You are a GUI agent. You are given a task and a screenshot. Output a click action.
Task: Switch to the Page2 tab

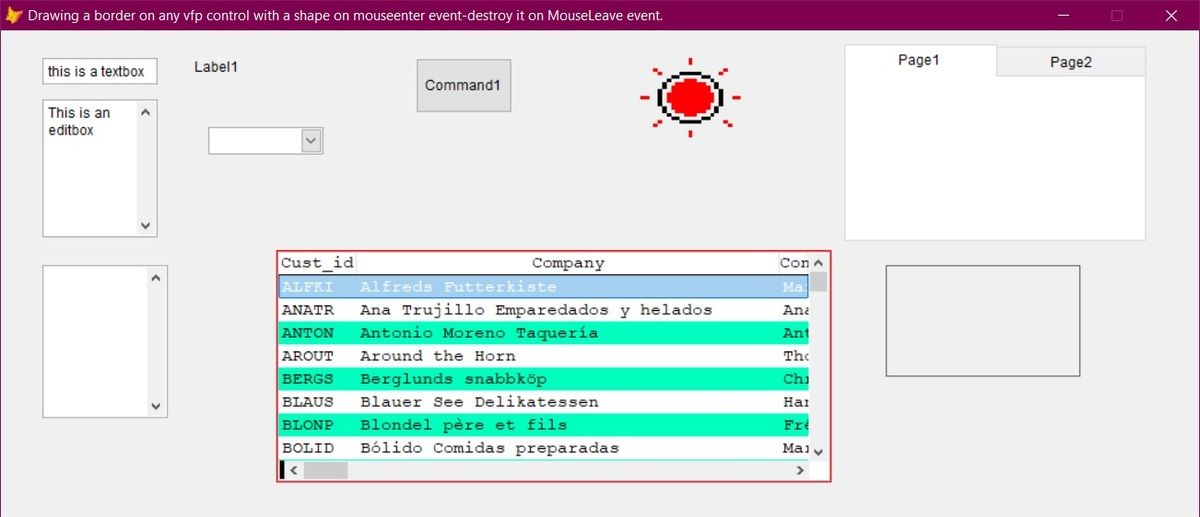click(1070, 62)
